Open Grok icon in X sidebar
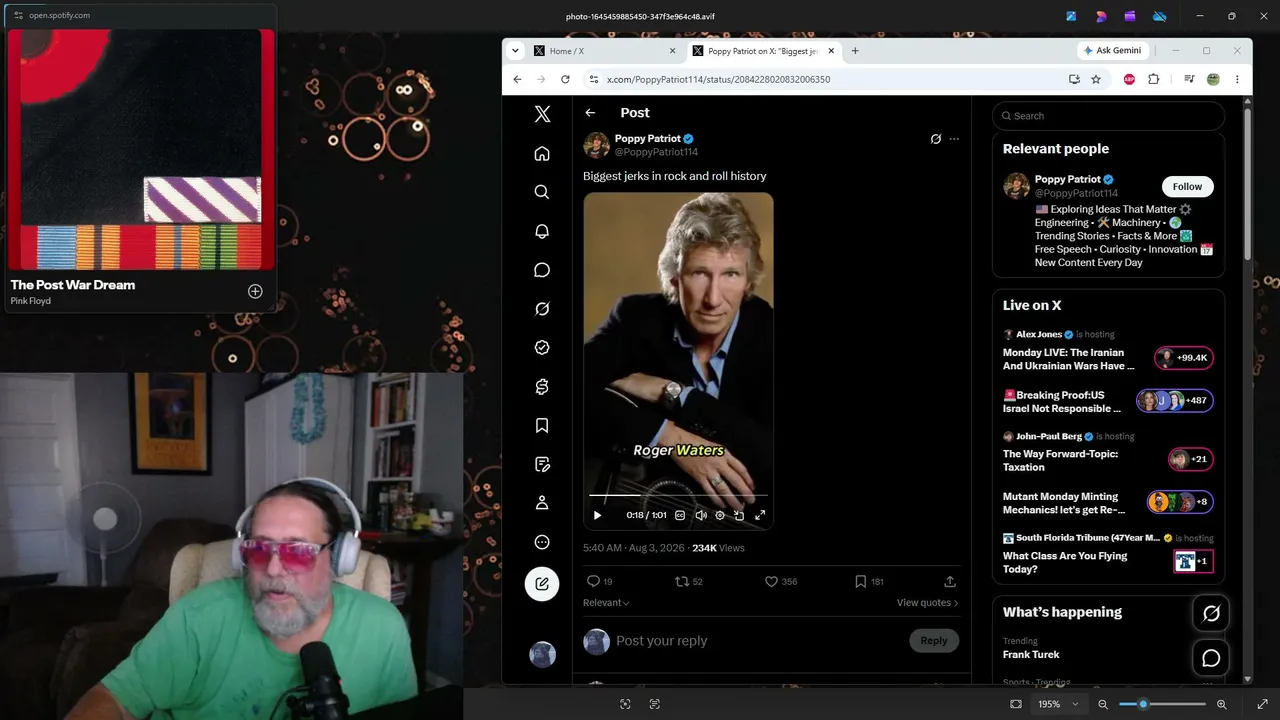 [542, 309]
